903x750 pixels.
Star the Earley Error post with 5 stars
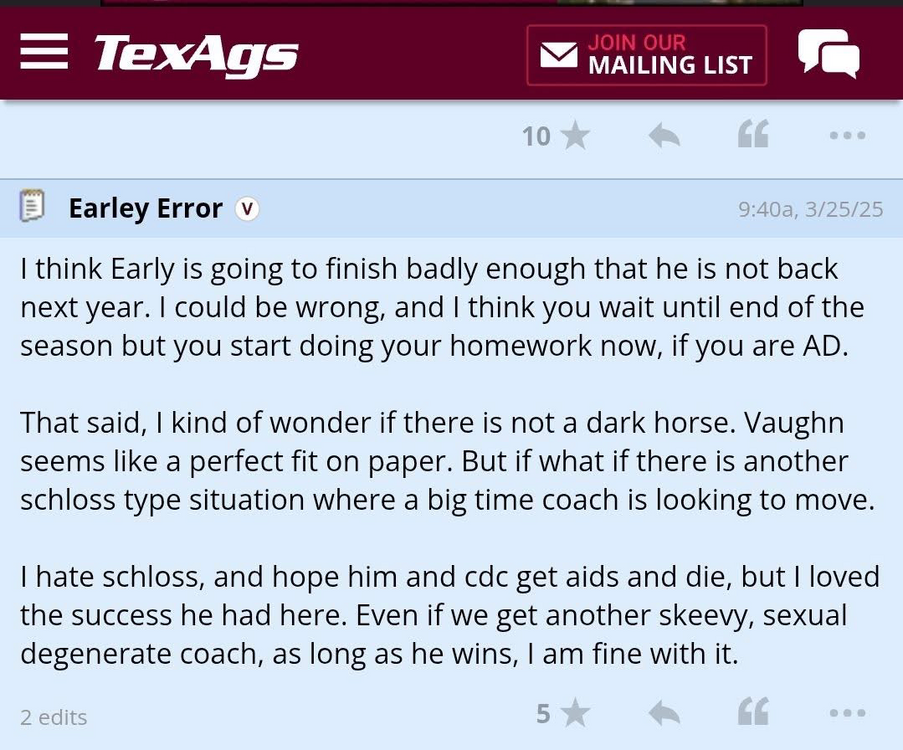coord(575,713)
